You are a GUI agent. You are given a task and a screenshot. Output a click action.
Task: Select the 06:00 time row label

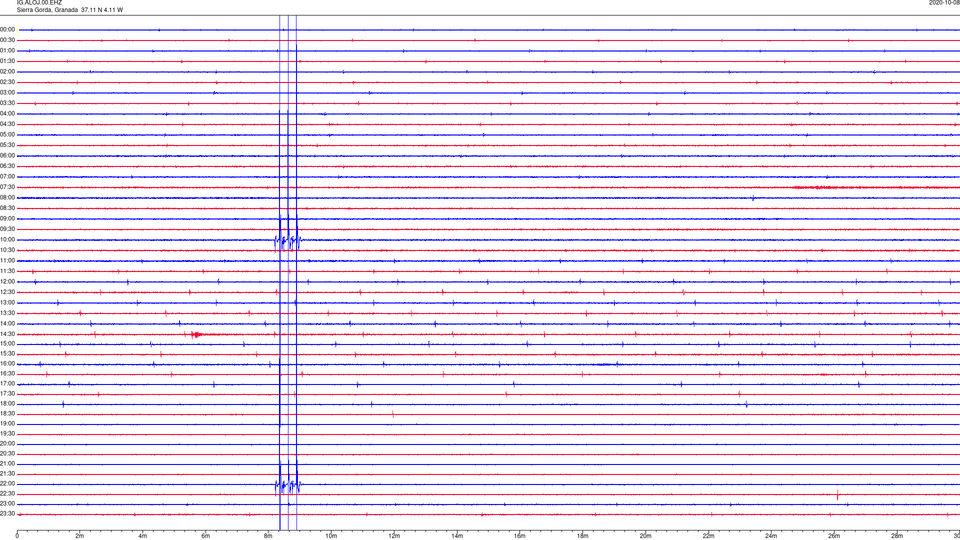coord(7,156)
